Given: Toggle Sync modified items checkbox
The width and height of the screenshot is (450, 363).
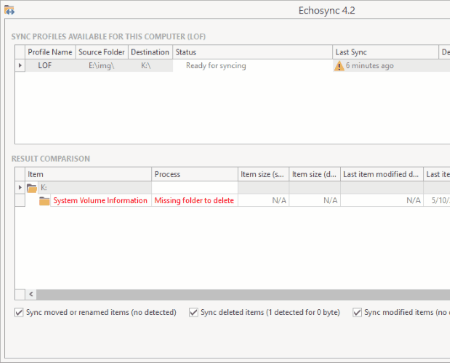Looking at the screenshot, I should [x=357, y=312].
